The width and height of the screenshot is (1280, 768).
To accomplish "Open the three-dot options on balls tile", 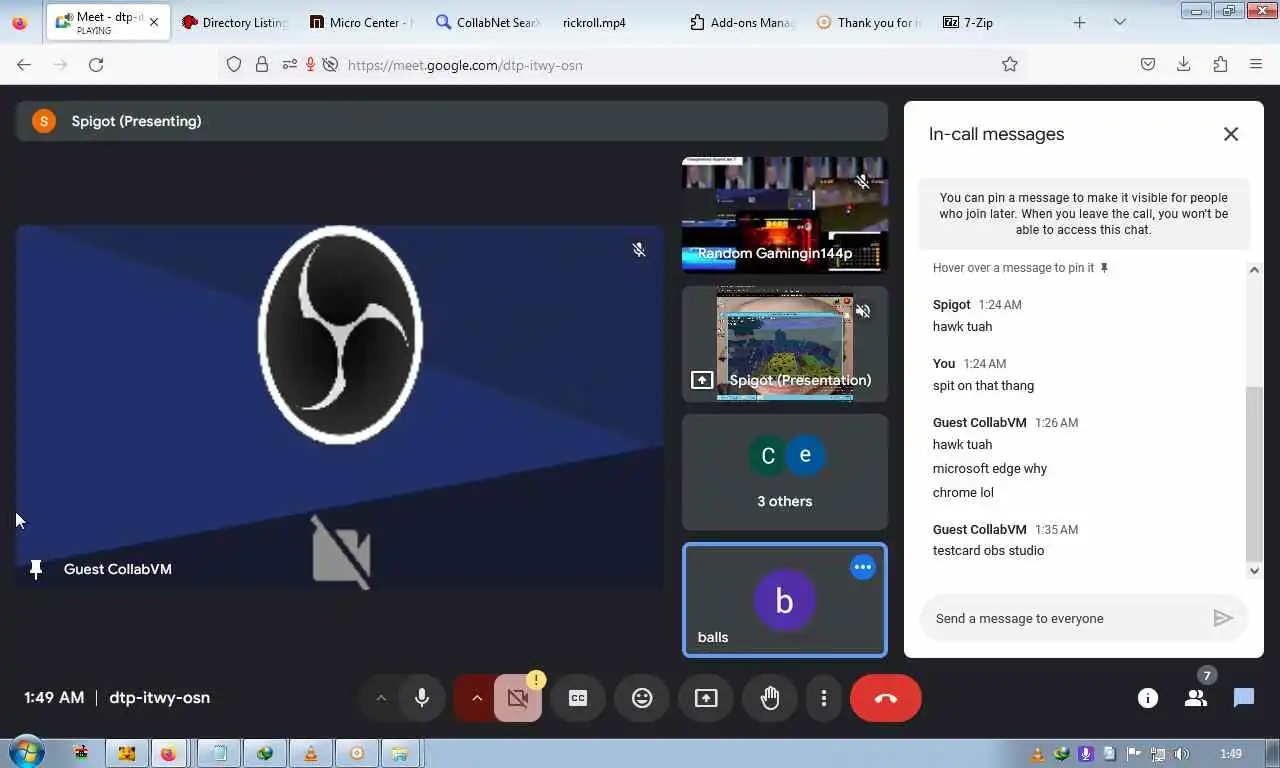I will [863, 567].
